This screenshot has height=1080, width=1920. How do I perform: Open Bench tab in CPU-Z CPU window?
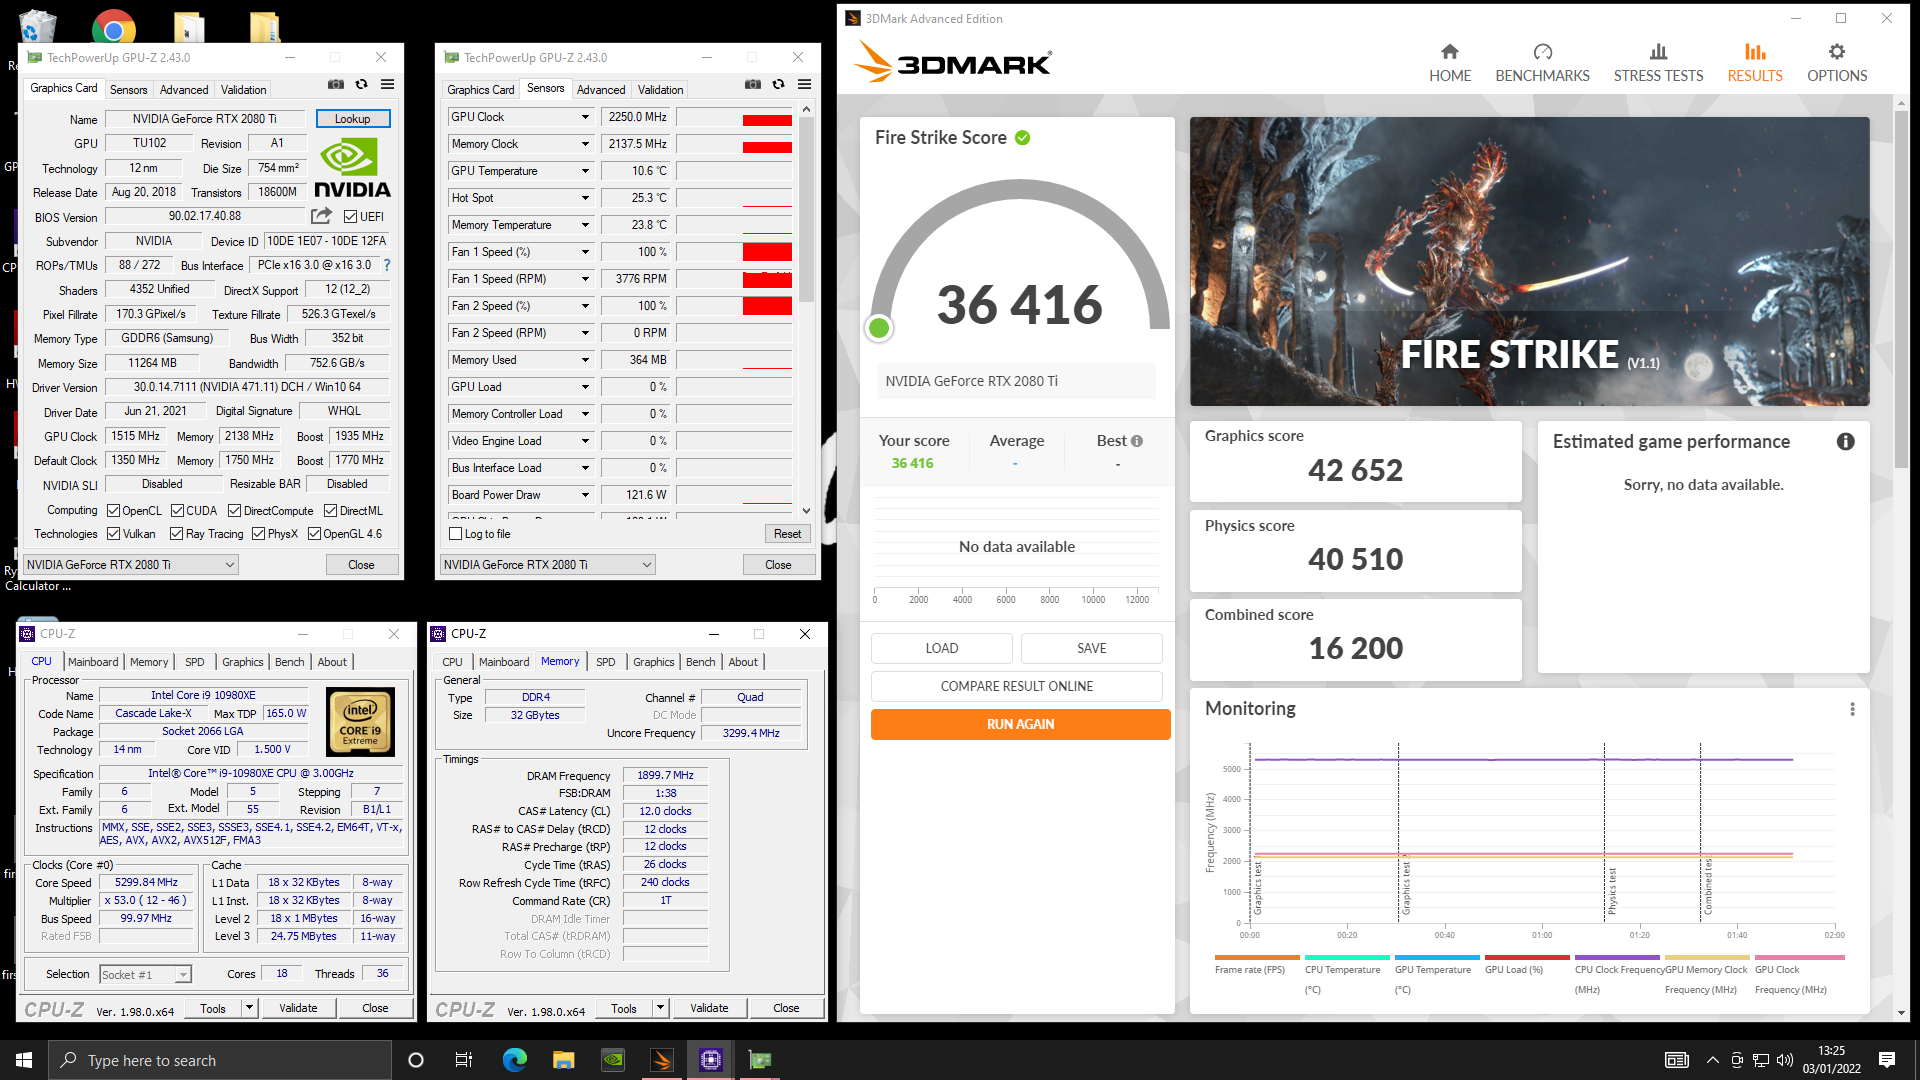point(290,662)
